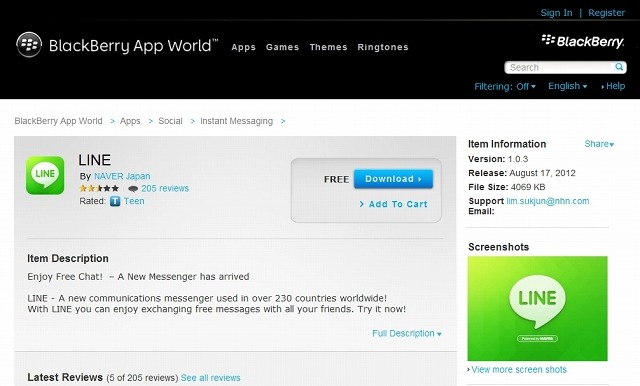Click the speech bubble reviews icon
The height and width of the screenshot is (386, 640).
click(133, 189)
